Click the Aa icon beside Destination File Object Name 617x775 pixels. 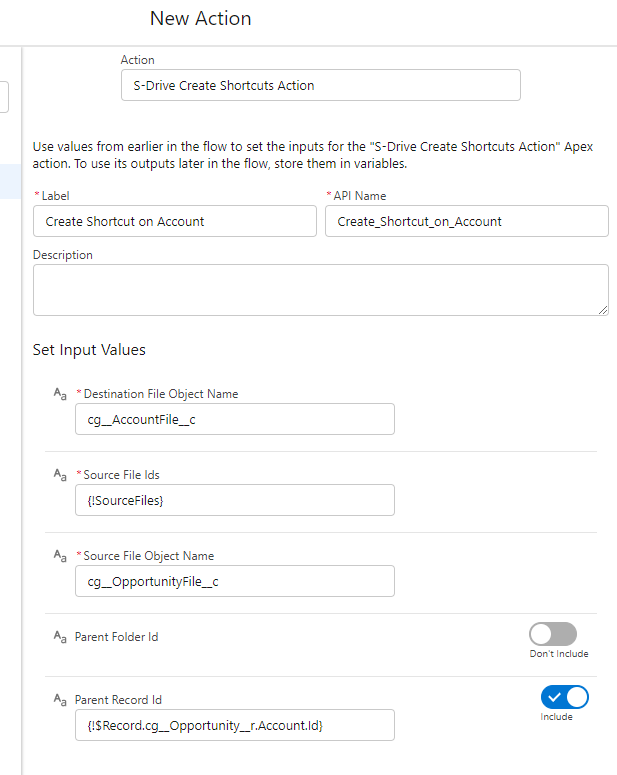click(59, 394)
